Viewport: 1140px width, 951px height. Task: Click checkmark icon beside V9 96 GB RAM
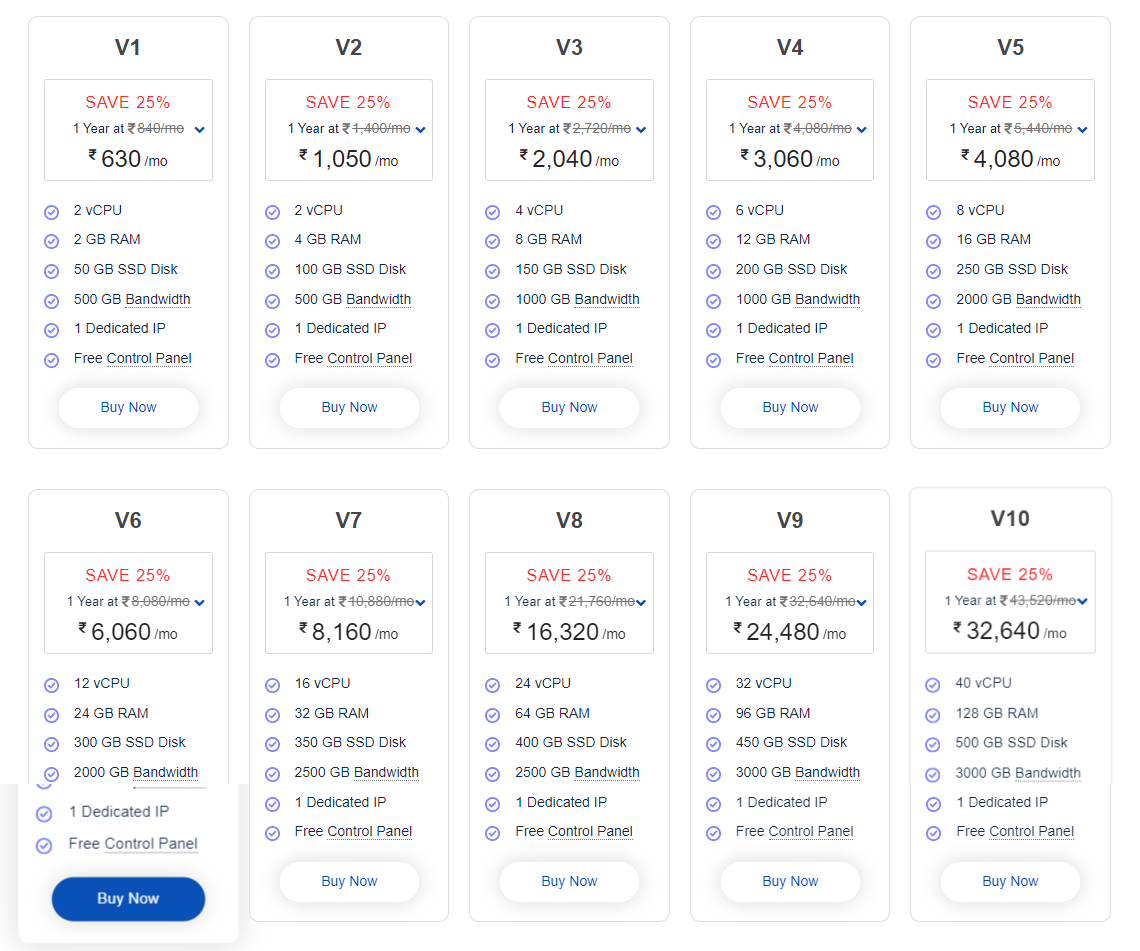pos(713,715)
